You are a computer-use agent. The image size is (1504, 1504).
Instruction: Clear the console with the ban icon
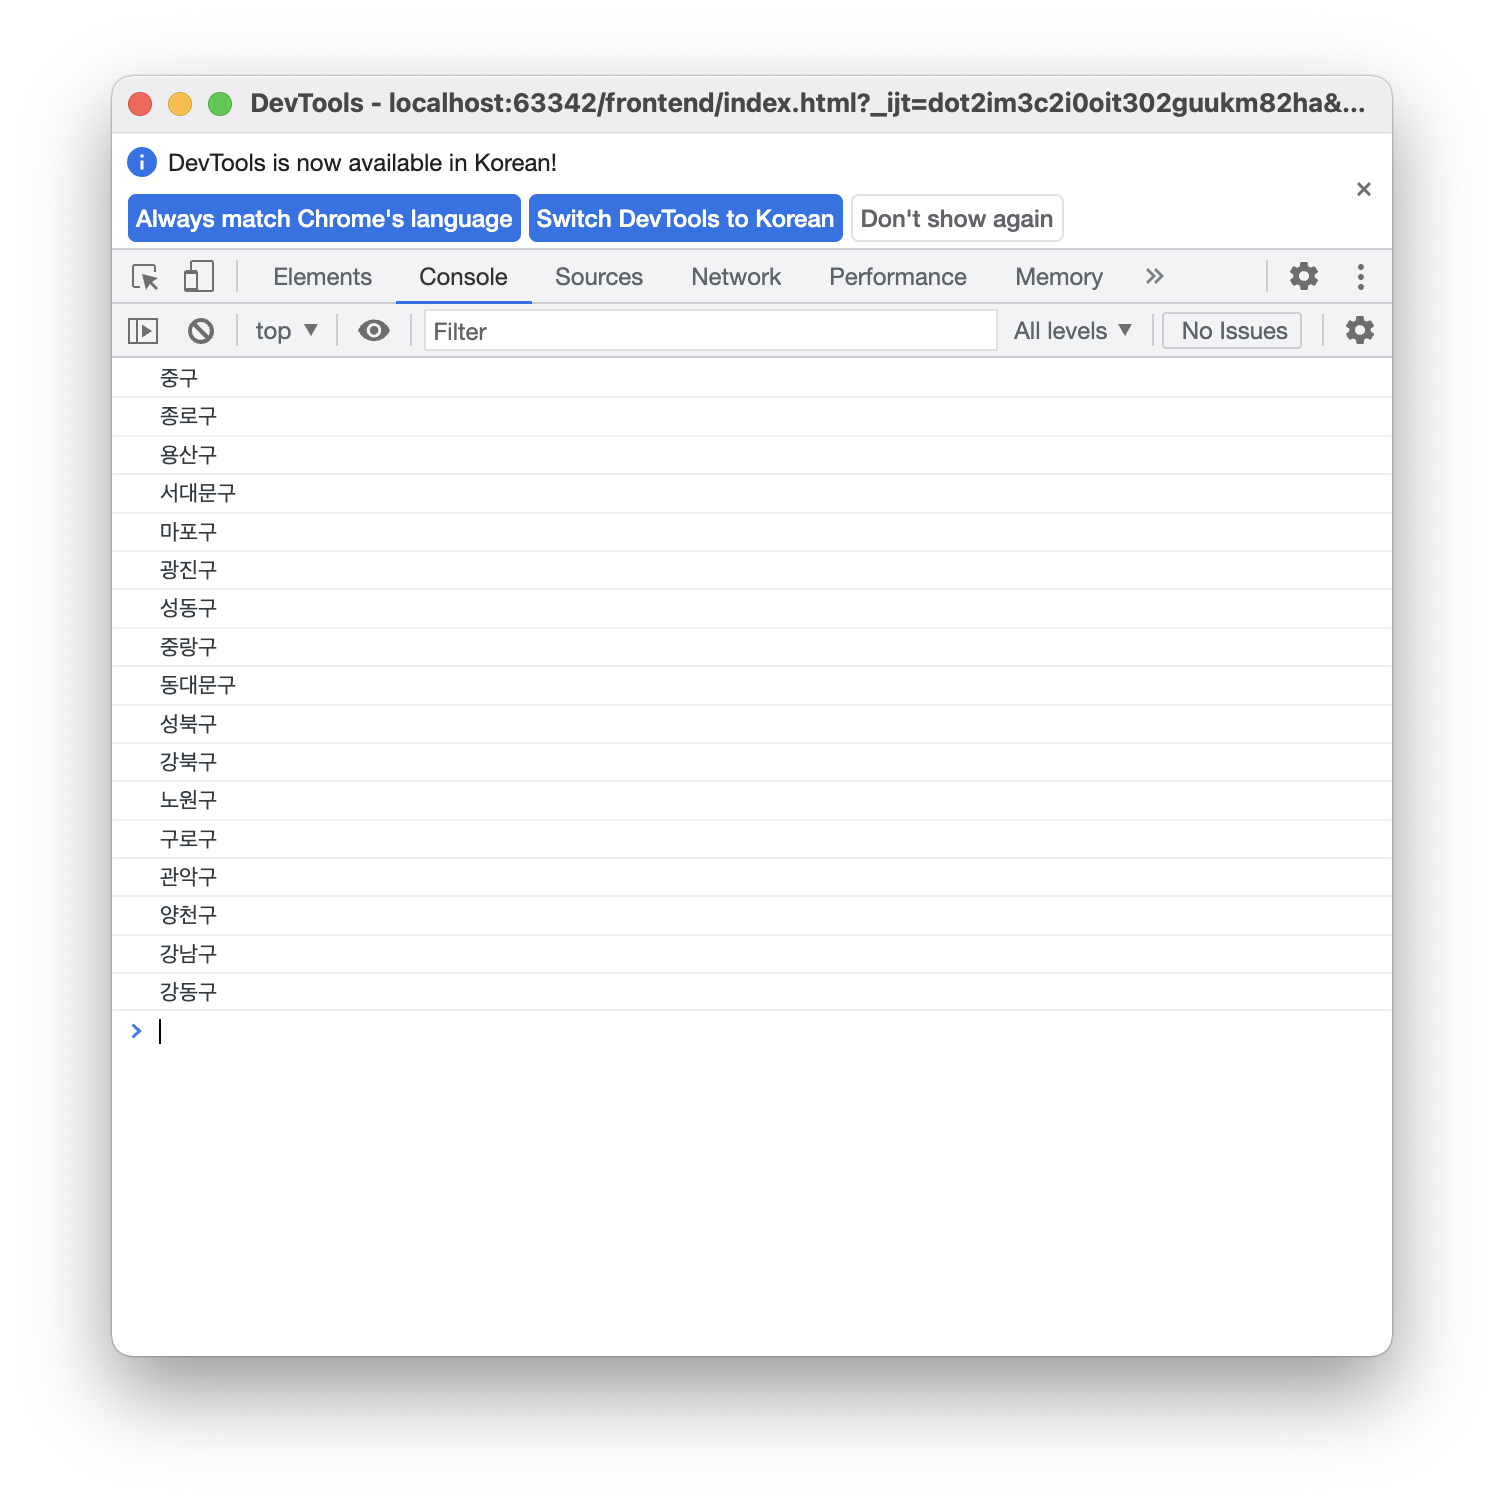[201, 331]
